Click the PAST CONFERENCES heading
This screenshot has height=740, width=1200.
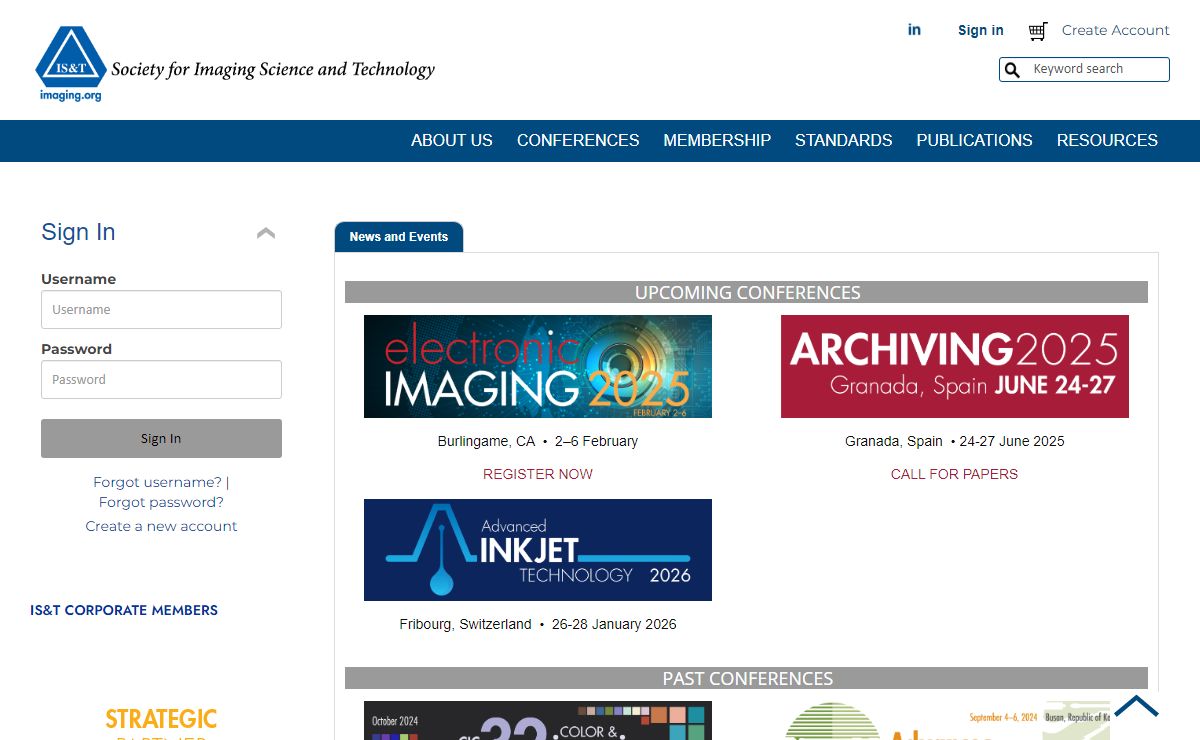click(747, 678)
